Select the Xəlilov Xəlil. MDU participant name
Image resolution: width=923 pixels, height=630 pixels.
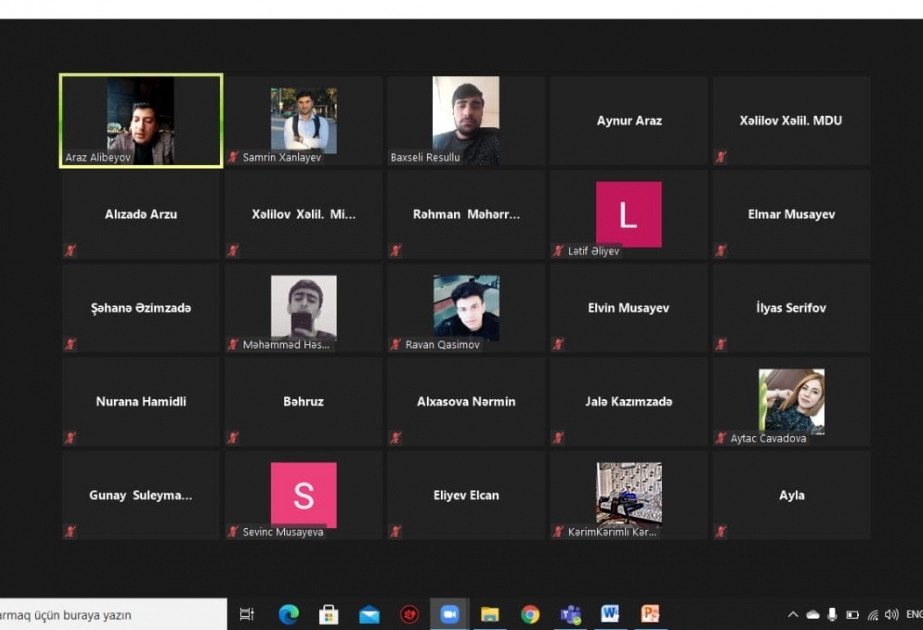791,121
